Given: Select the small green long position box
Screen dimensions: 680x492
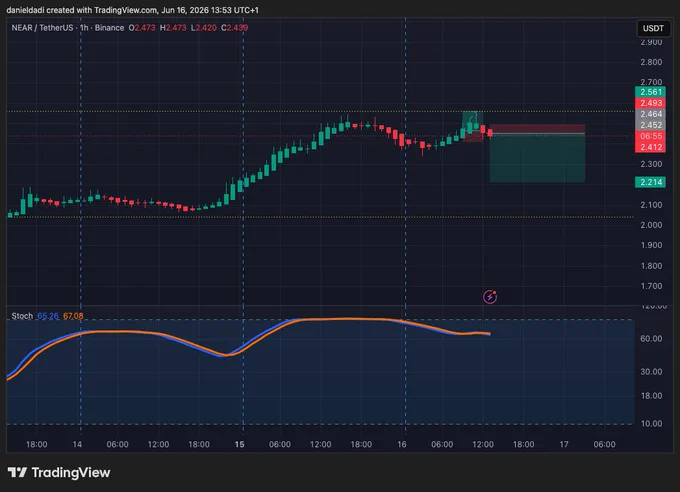Looking at the screenshot, I should coord(472,120).
